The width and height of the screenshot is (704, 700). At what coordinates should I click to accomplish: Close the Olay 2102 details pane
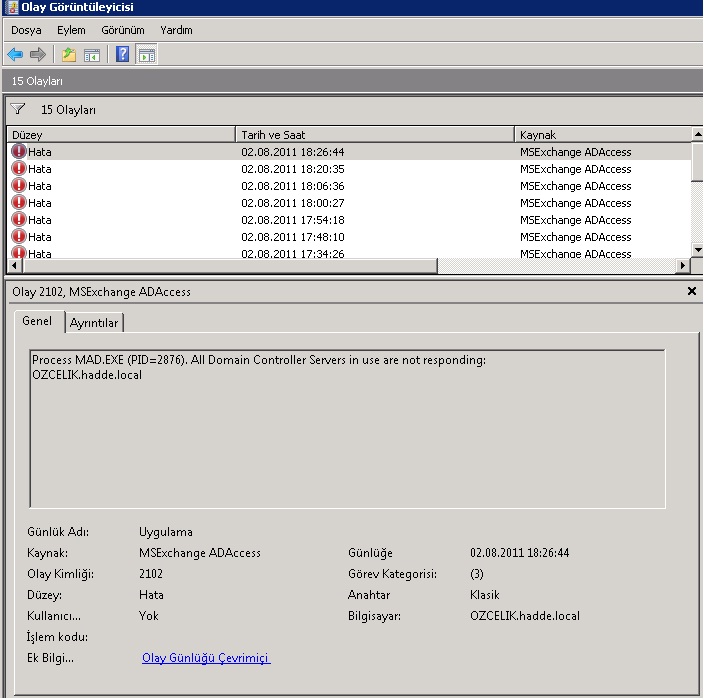(x=691, y=291)
